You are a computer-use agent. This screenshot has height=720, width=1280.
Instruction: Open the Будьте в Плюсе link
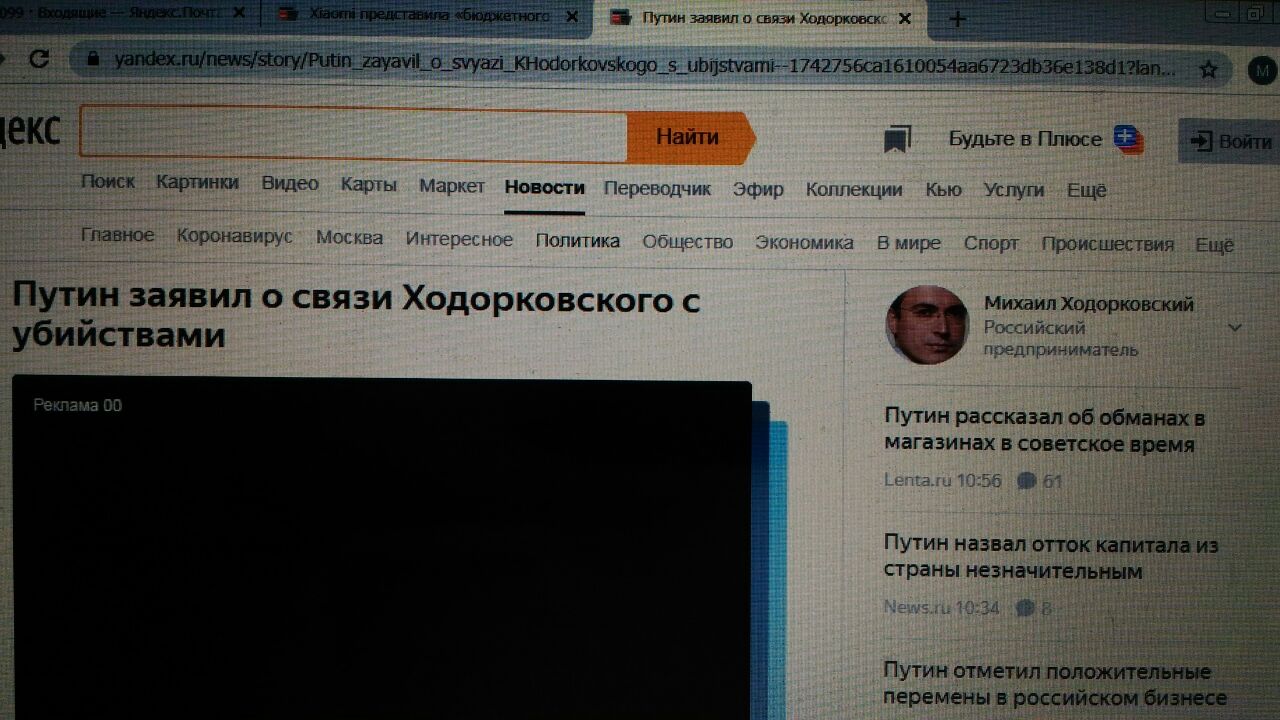[1025, 139]
